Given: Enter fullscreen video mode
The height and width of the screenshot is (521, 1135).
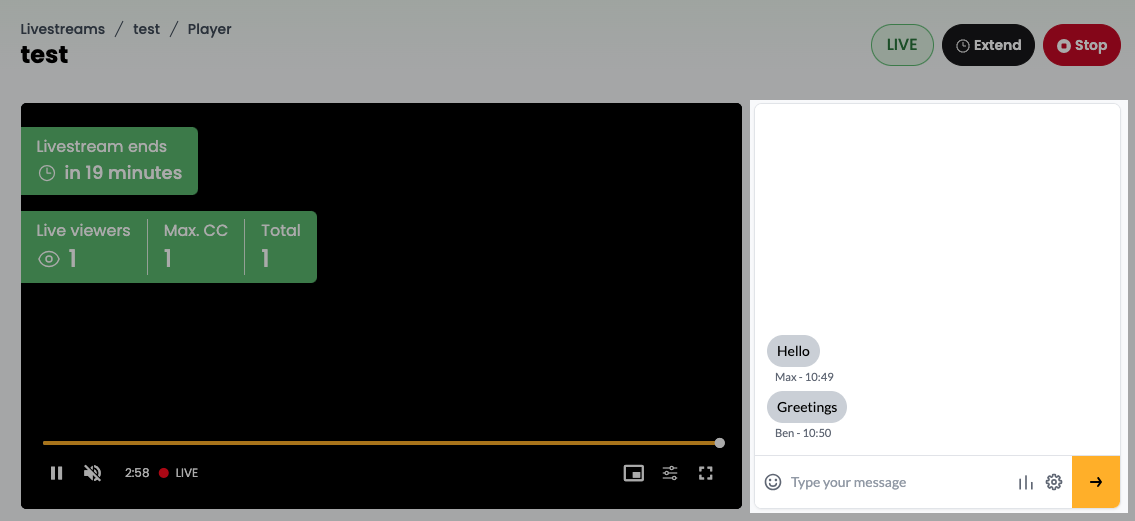Looking at the screenshot, I should click(706, 473).
